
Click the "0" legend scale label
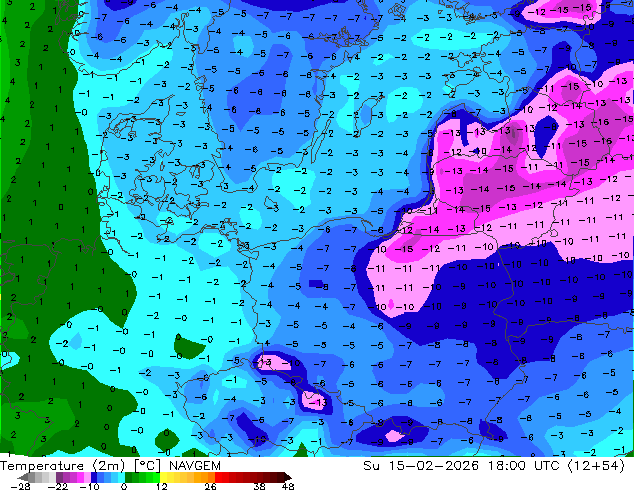pos(124,486)
